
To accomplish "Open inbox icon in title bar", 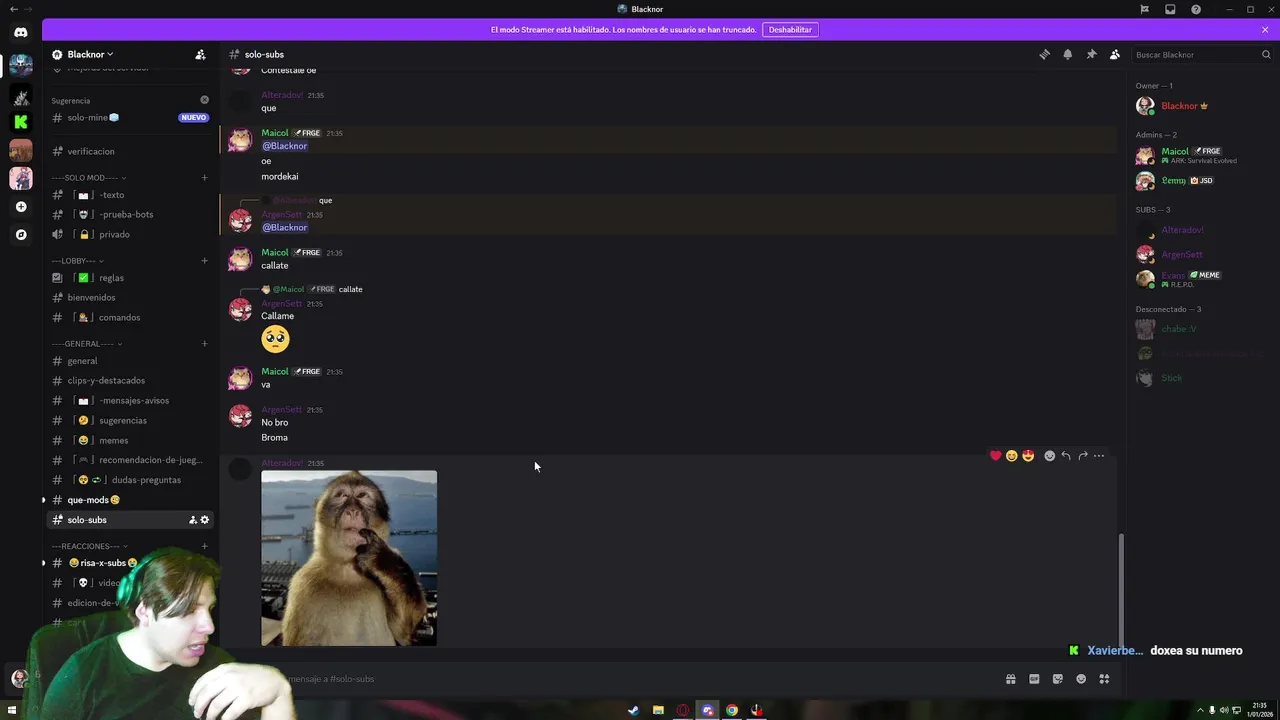I will click(x=1170, y=9).
